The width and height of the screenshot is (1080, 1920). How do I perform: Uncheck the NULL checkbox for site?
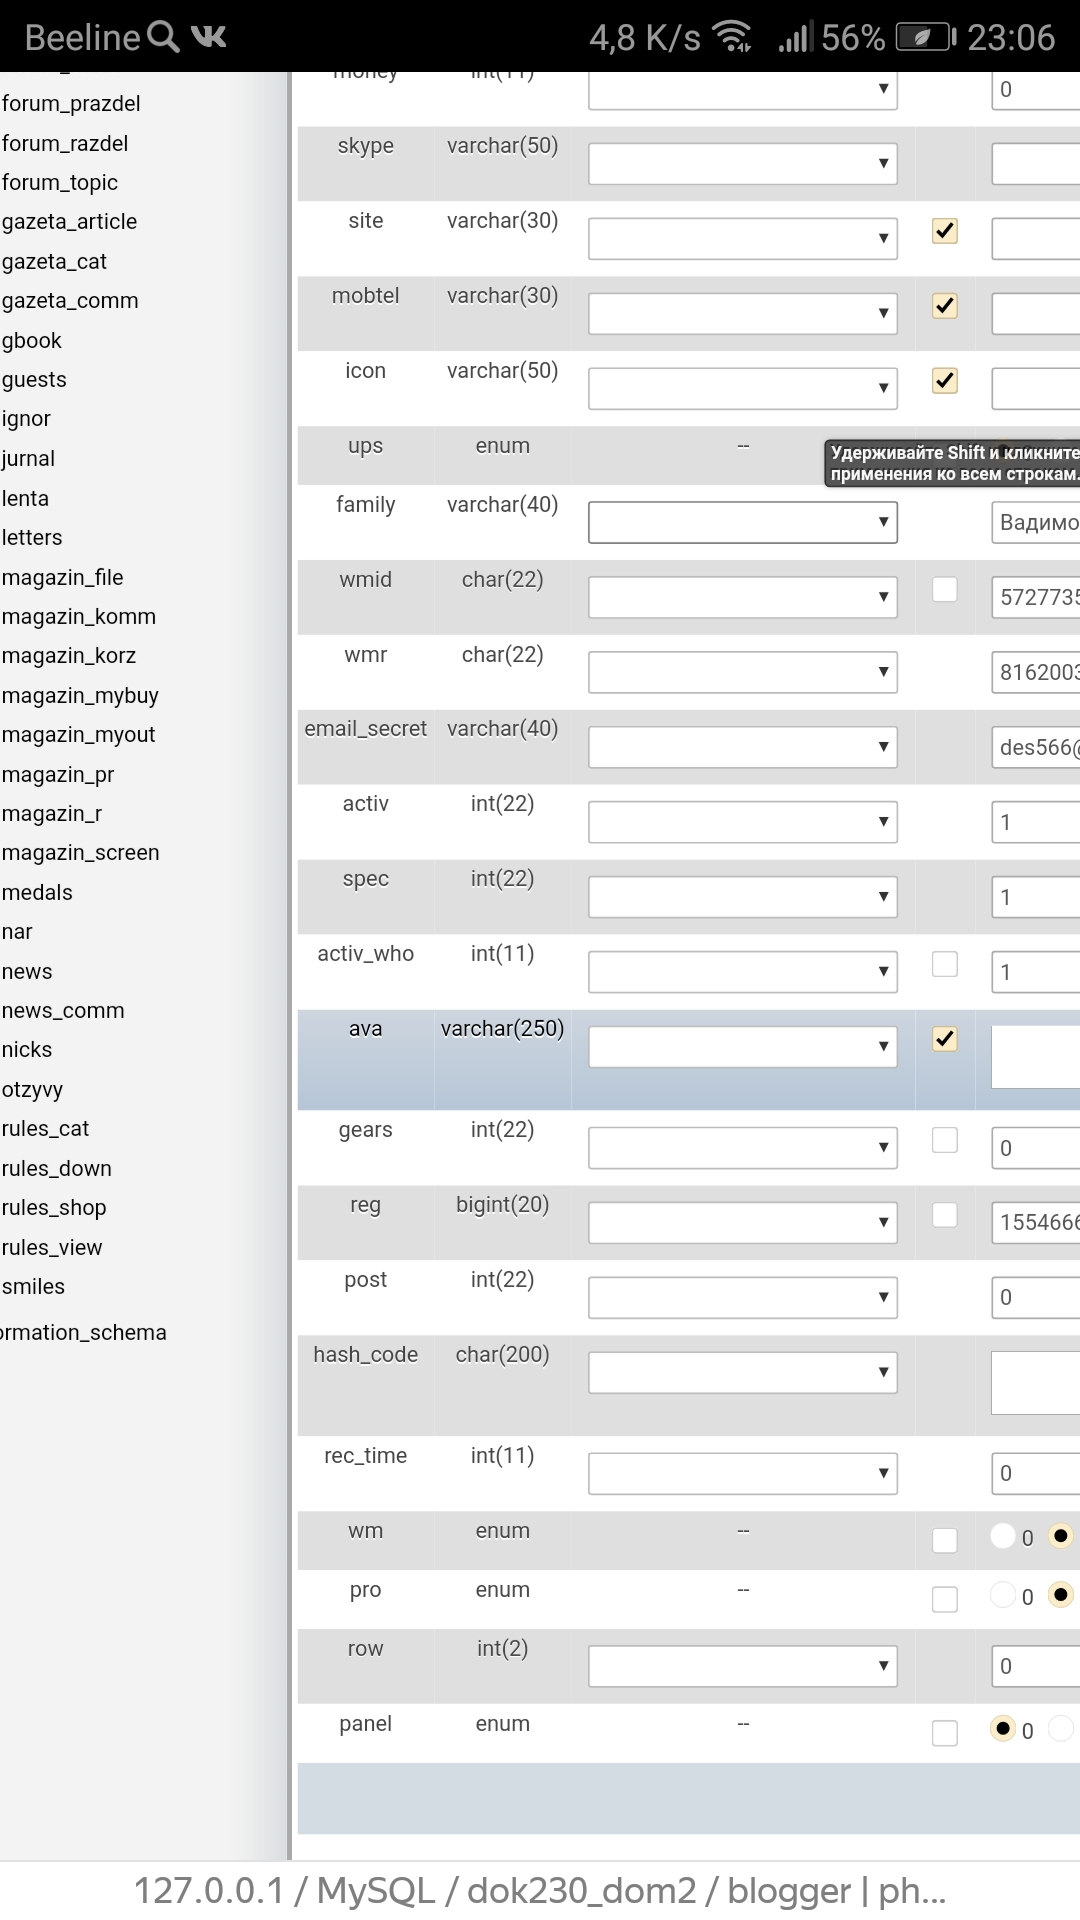944,231
